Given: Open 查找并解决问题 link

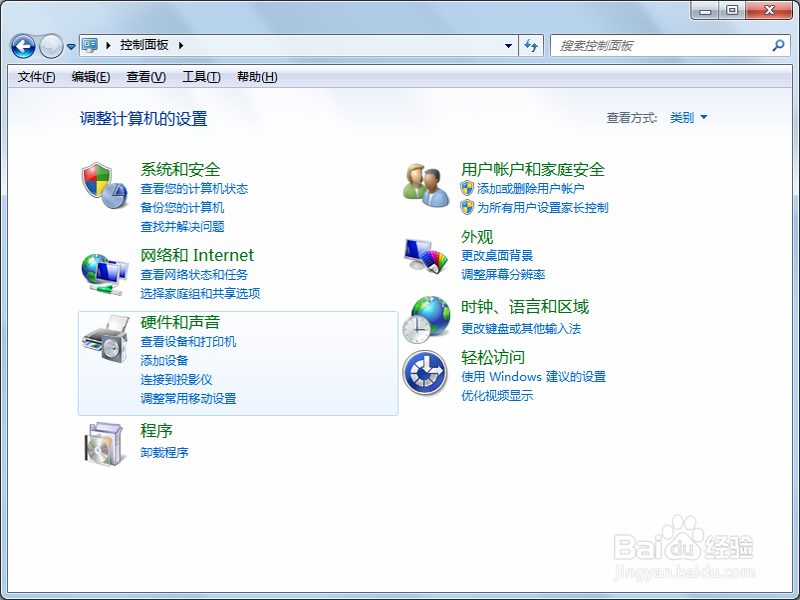Looking at the screenshot, I should pyautogui.click(x=182, y=227).
